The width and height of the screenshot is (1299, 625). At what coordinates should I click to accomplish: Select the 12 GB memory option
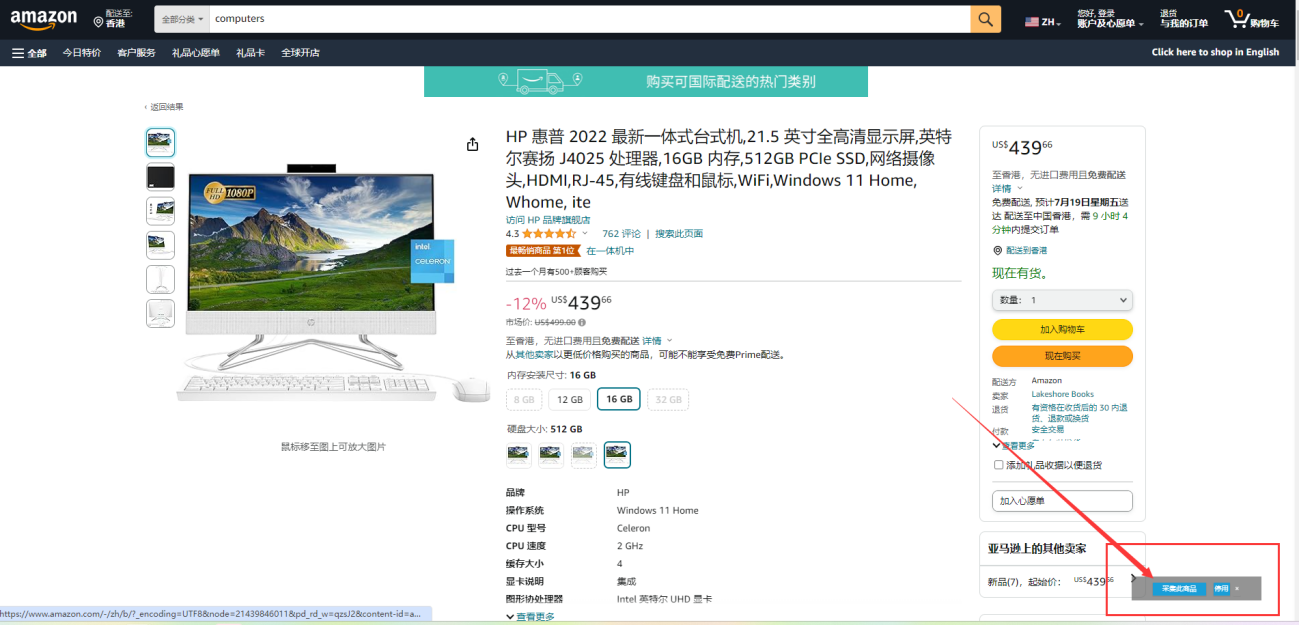[x=570, y=399]
